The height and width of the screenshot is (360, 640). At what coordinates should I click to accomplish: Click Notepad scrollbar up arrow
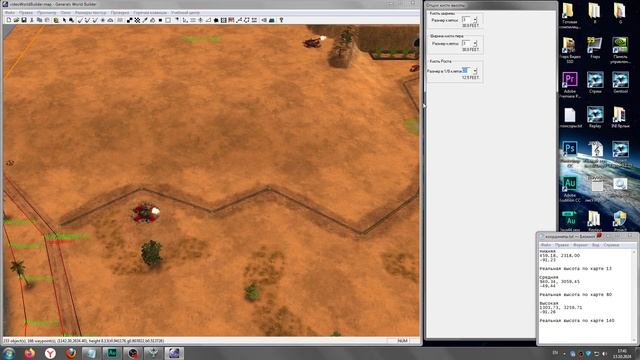634,252
